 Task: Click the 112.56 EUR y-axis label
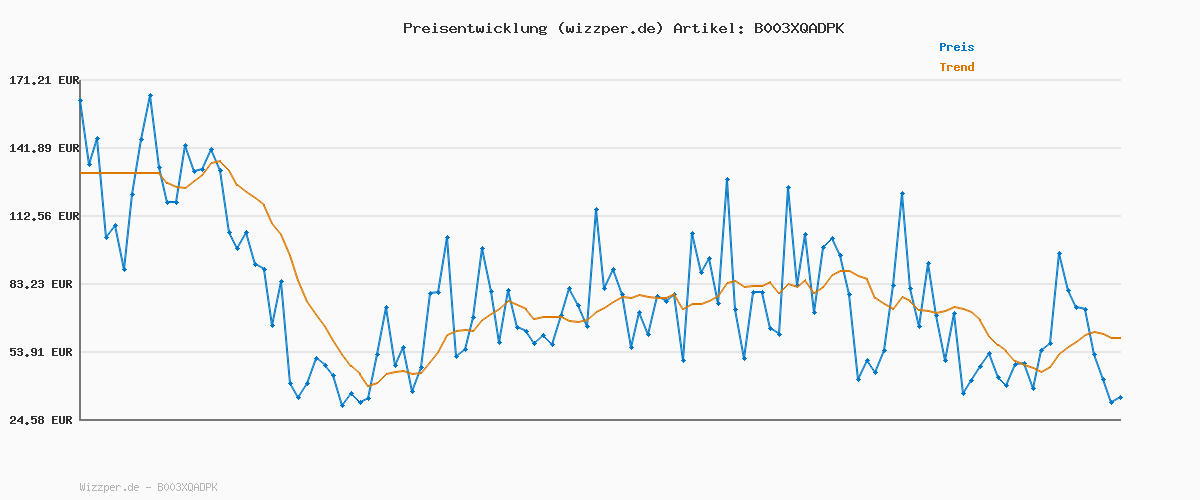tap(41, 216)
